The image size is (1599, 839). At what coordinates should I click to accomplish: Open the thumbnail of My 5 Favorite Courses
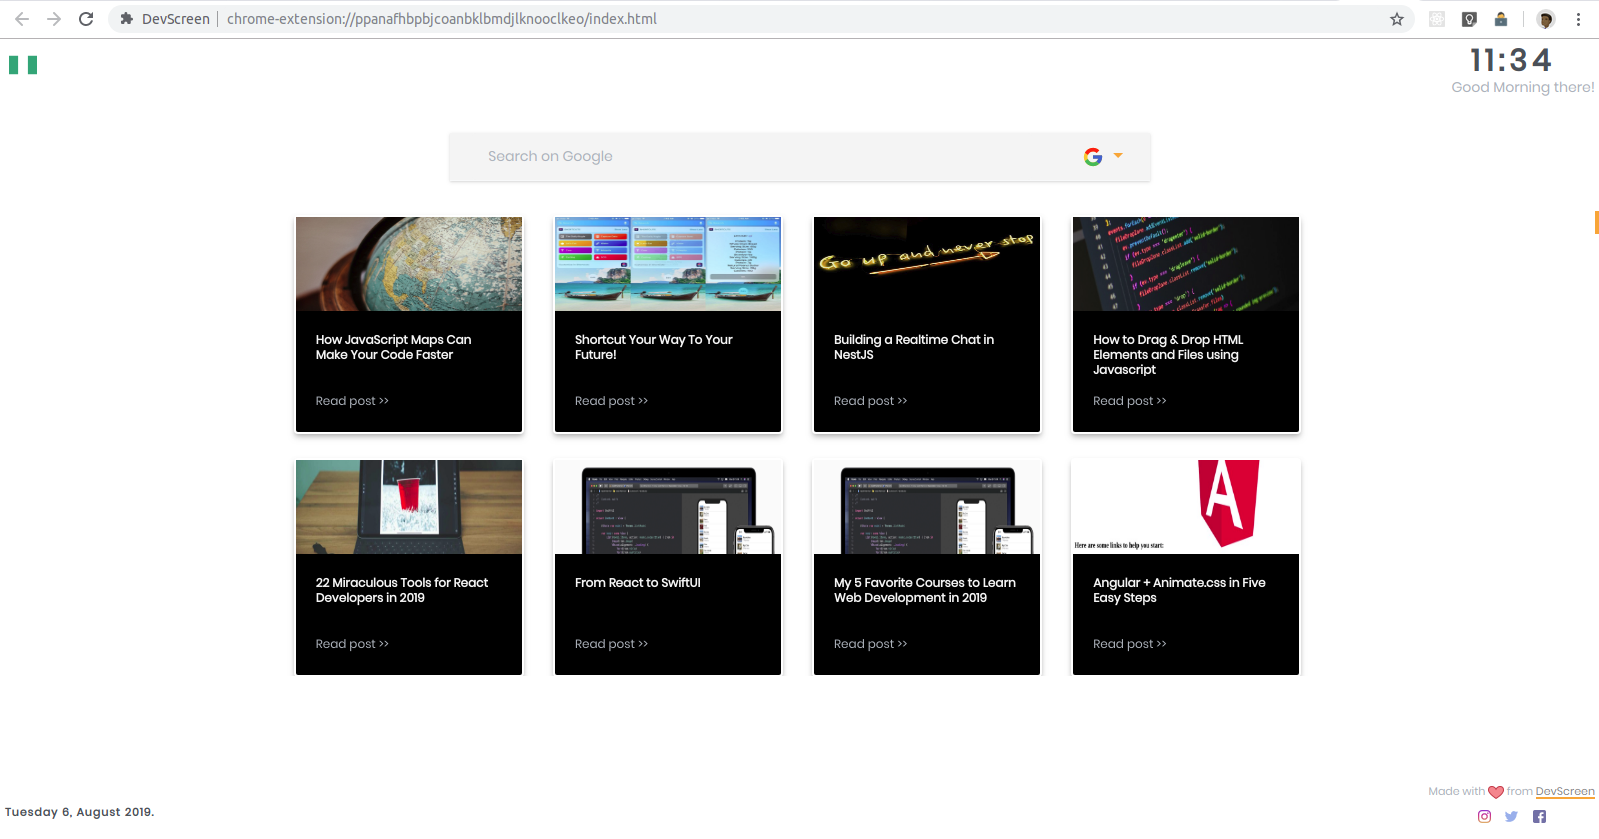(x=927, y=507)
